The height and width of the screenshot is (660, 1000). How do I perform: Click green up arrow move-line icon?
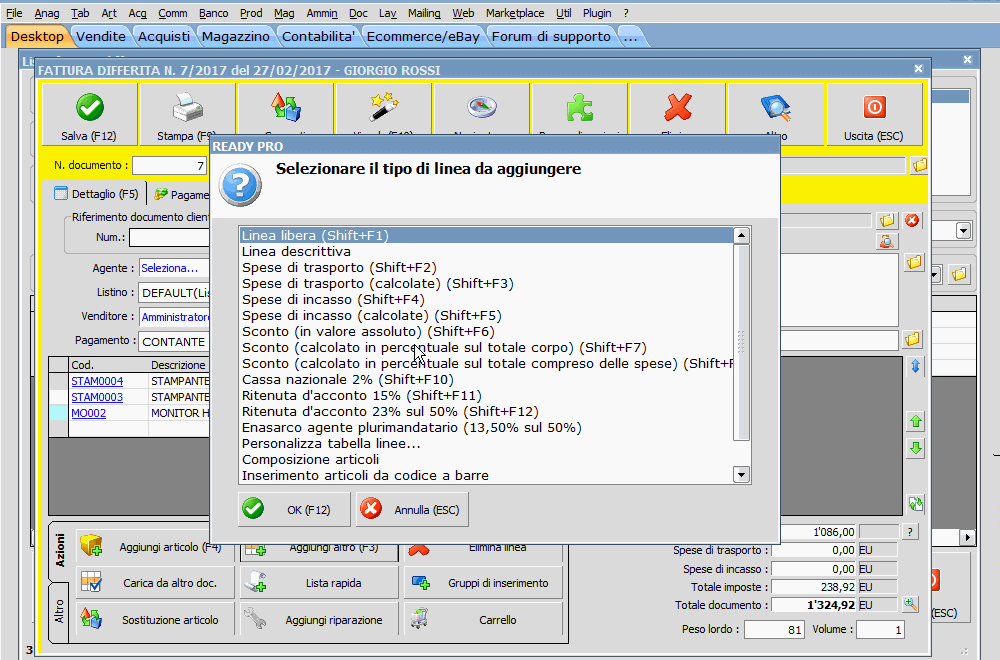[916, 422]
